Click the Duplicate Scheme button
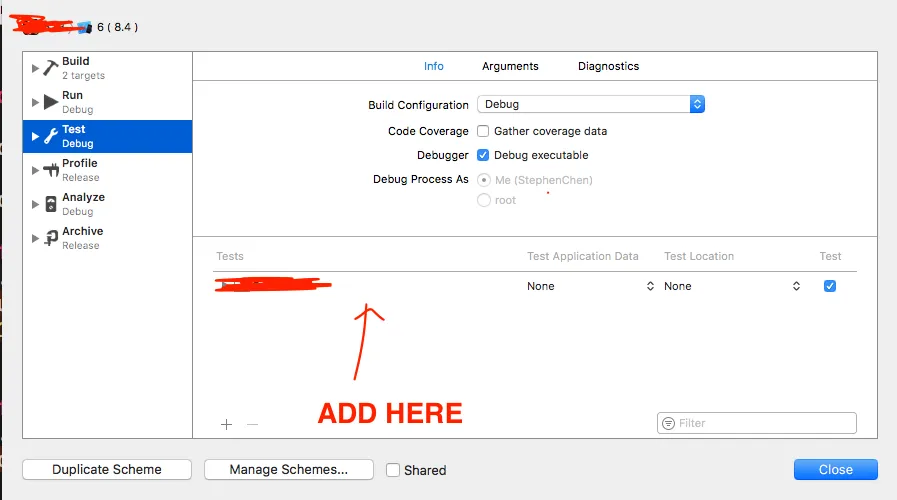The image size is (897, 500). pyautogui.click(x=107, y=470)
